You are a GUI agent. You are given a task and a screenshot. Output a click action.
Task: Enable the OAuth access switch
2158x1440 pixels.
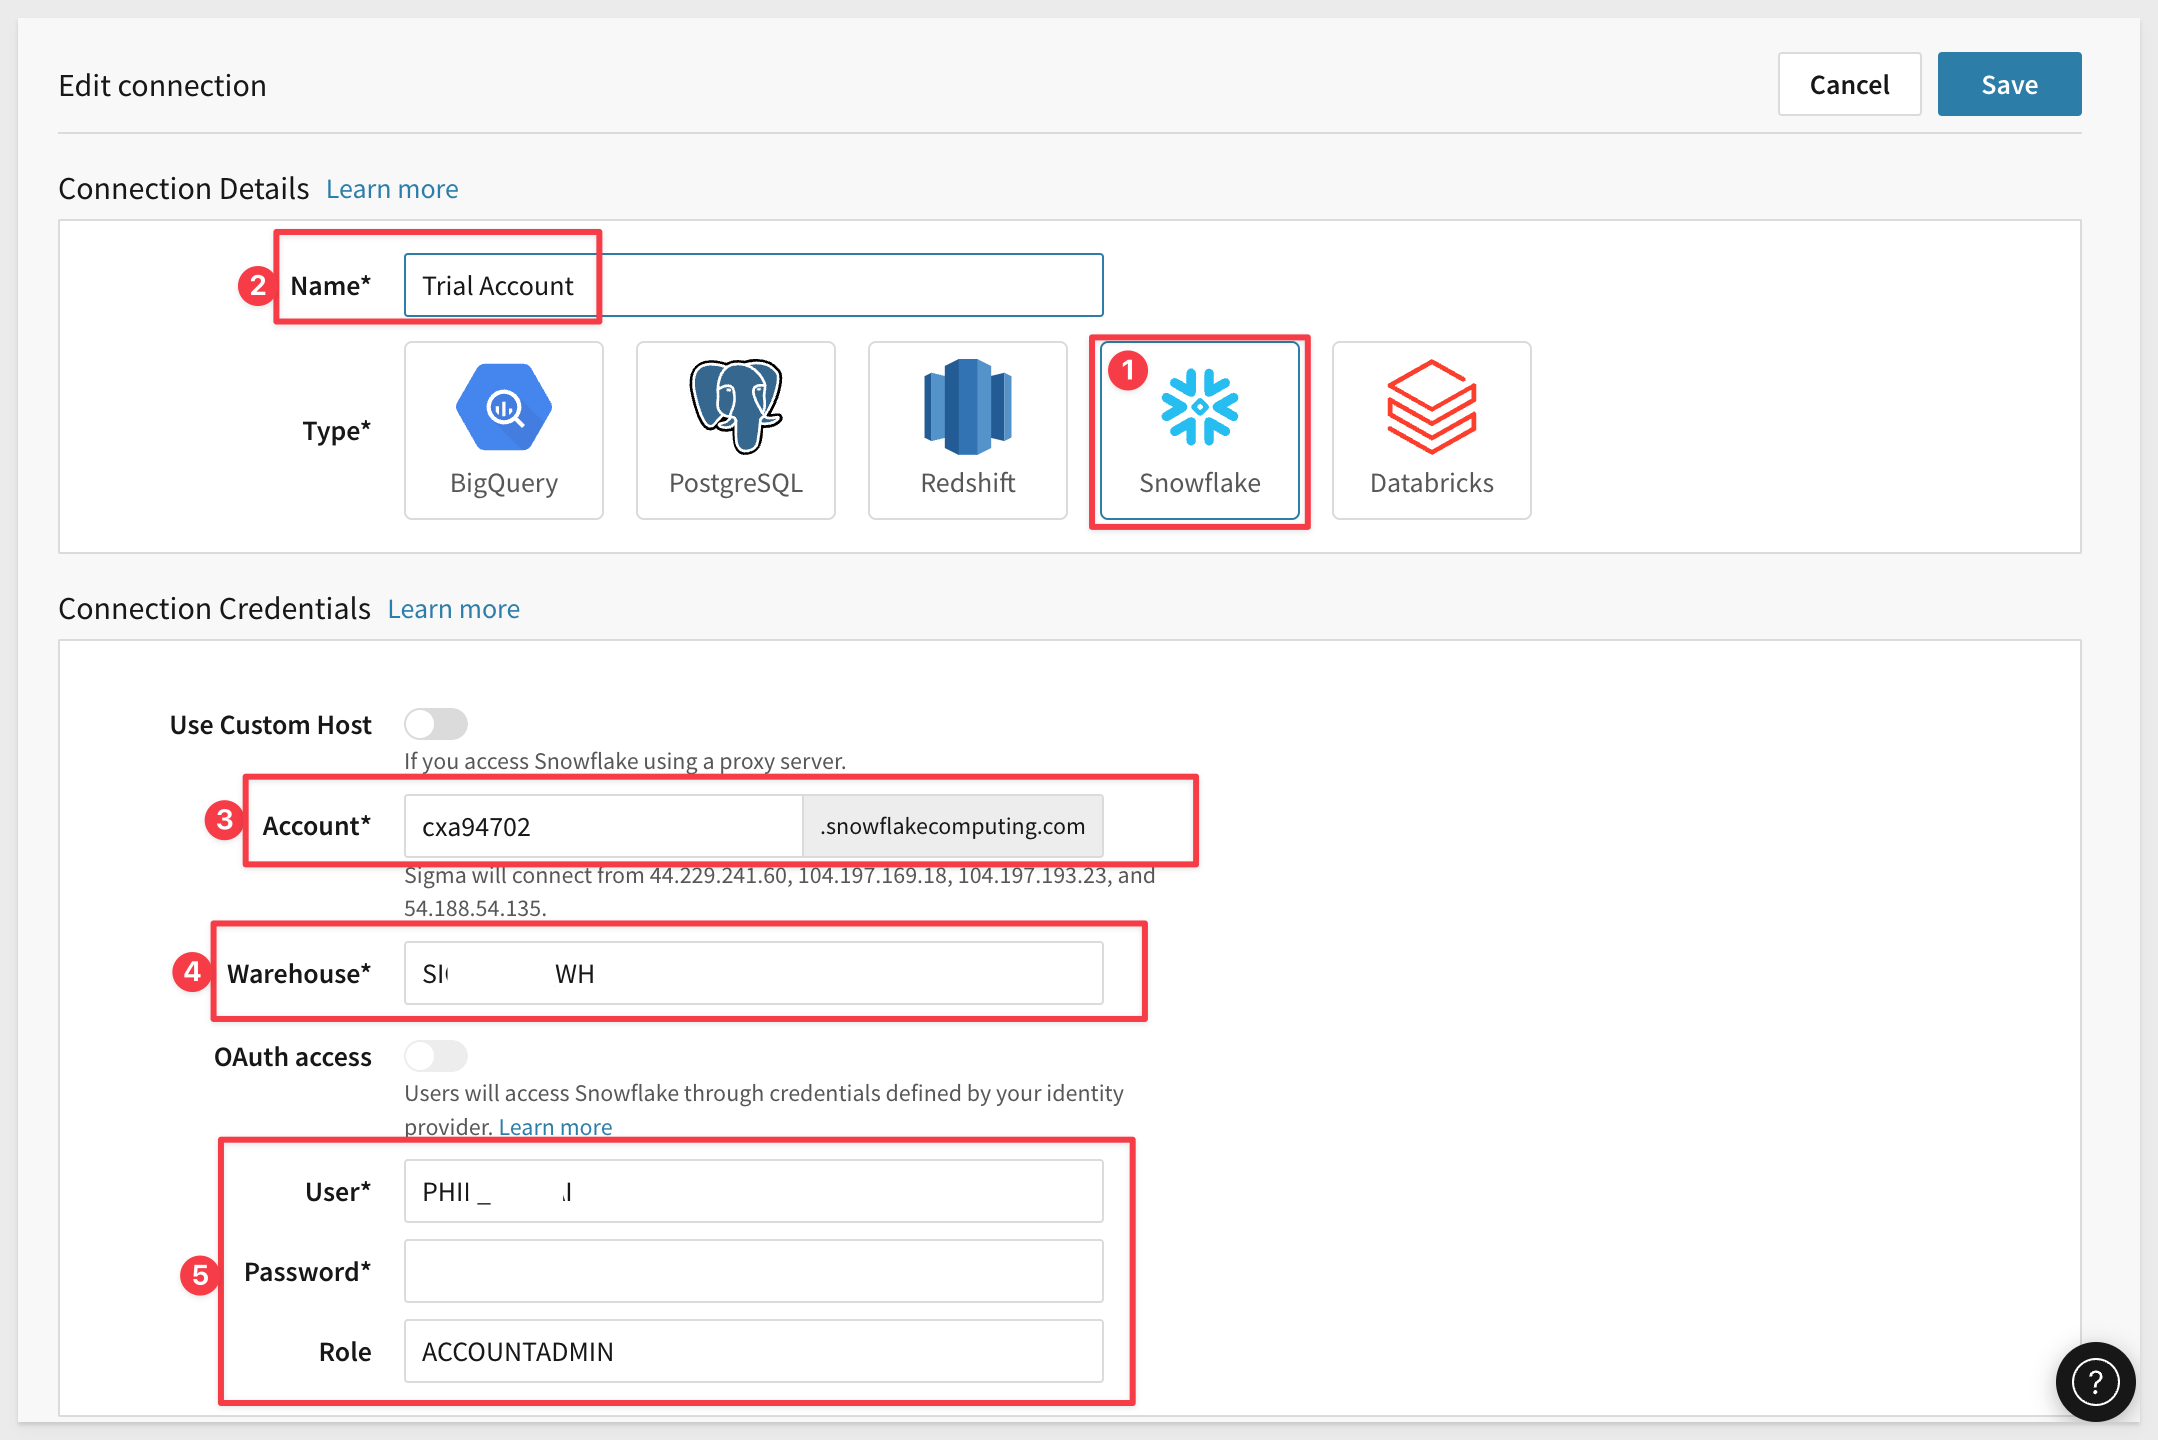click(436, 1056)
